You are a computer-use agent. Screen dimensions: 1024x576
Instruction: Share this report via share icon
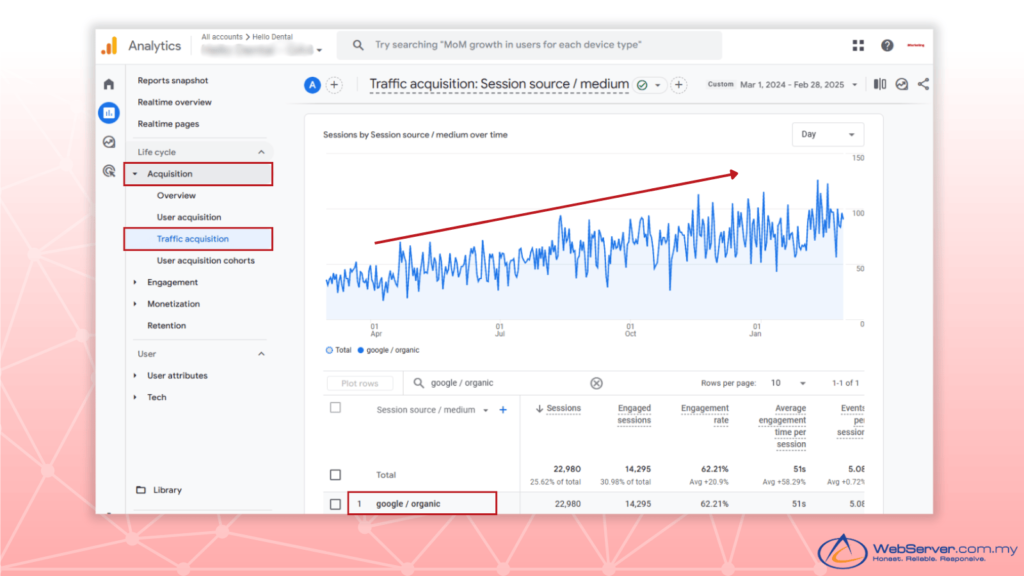pyautogui.click(x=923, y=84)
